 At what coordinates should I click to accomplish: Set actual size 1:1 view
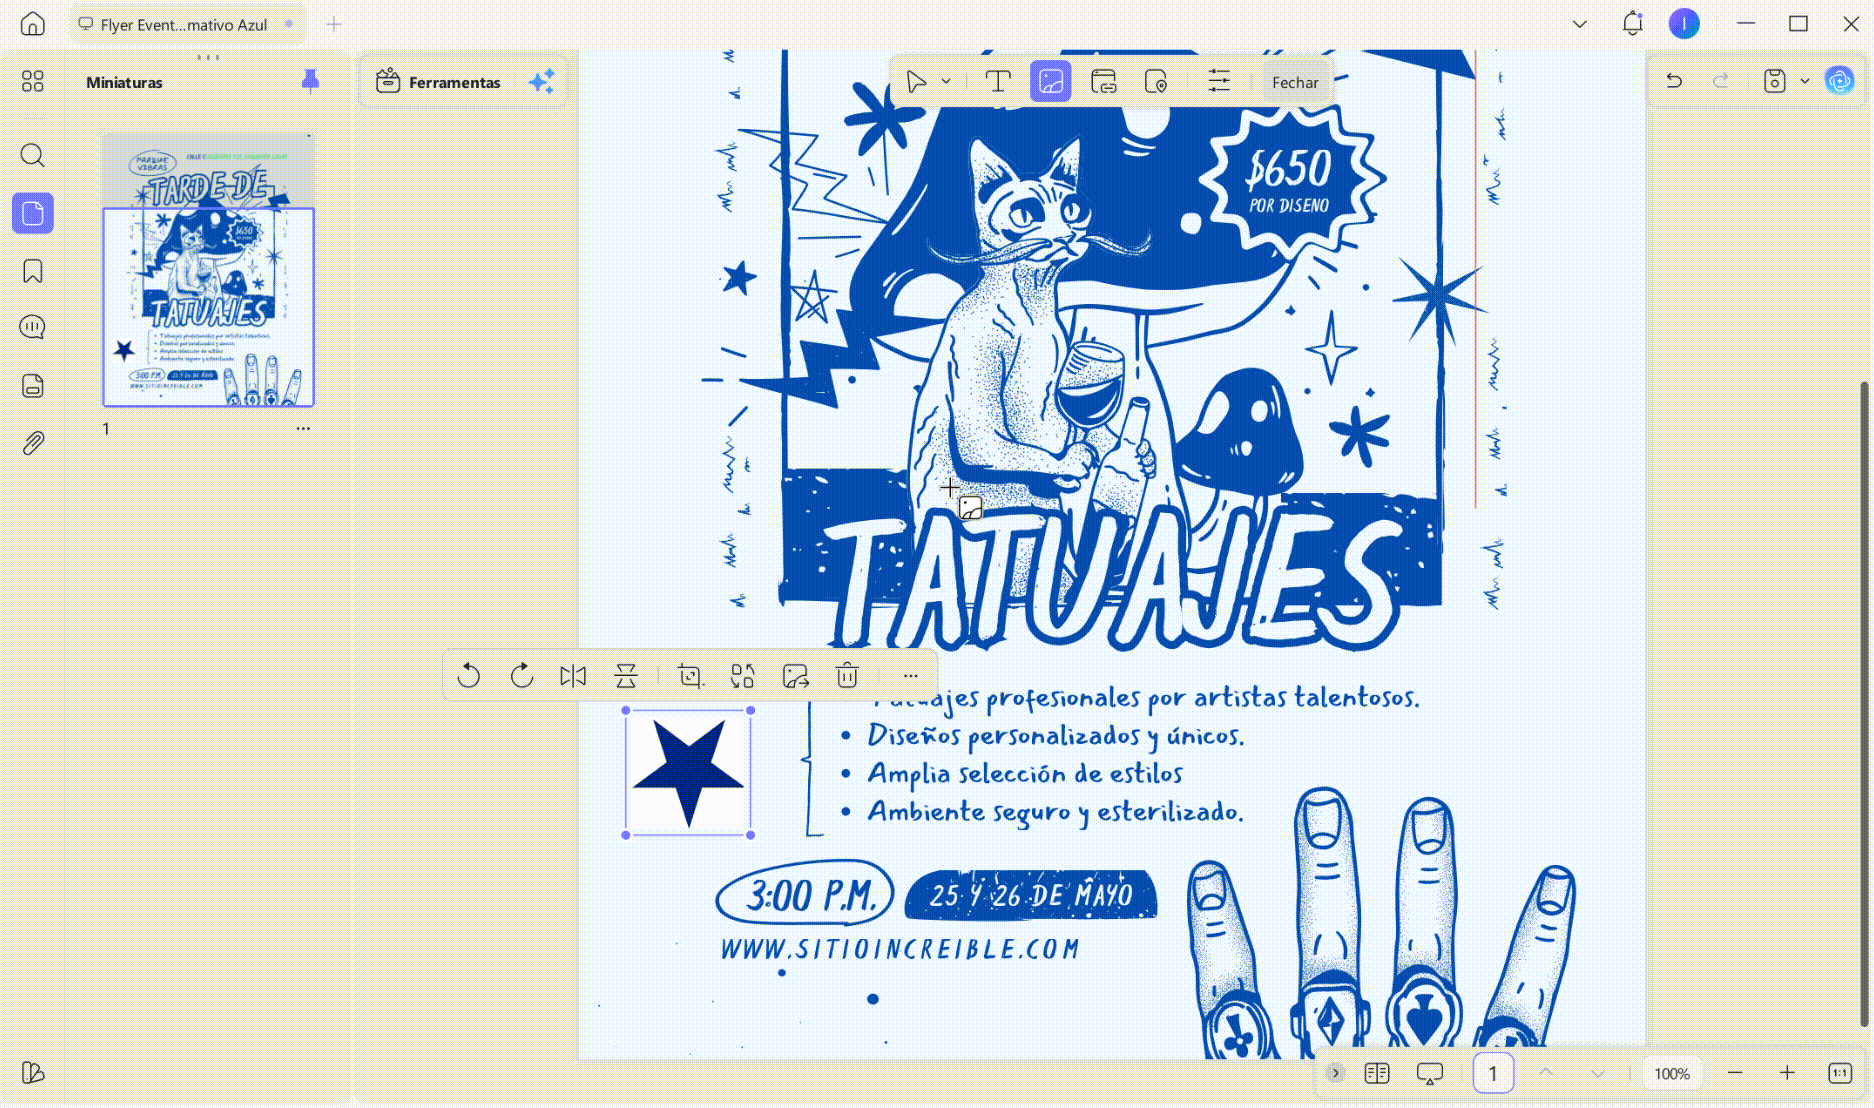(x=1840, y=1073)
